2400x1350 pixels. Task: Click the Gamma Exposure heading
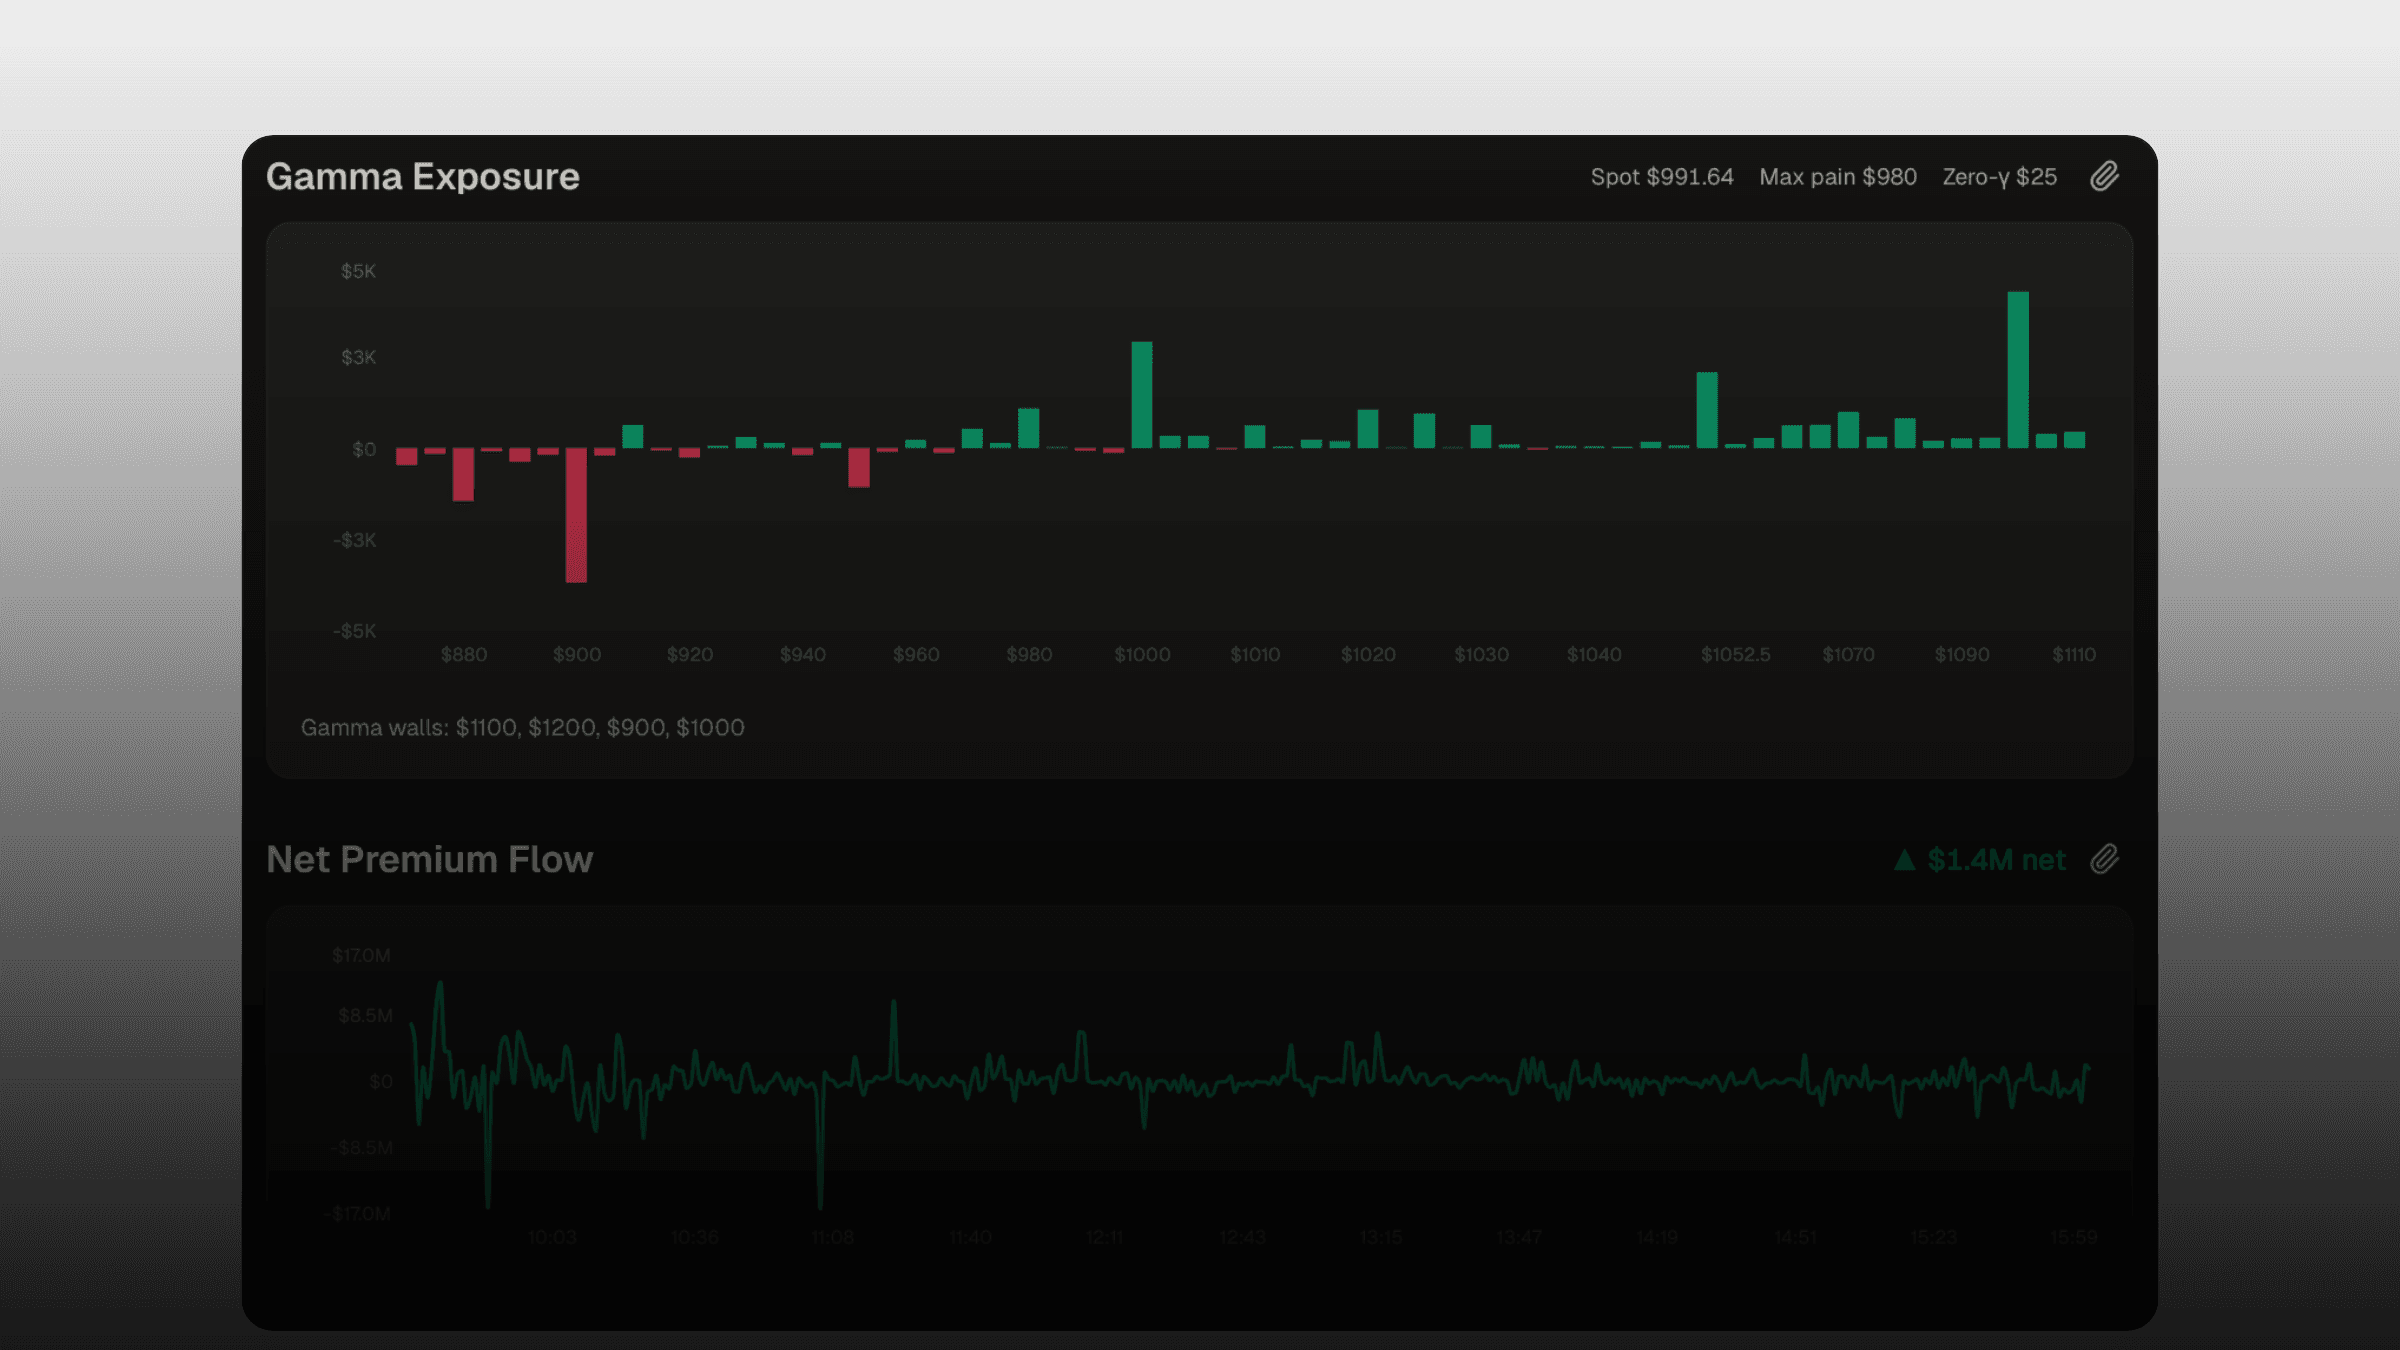point(423,177)
